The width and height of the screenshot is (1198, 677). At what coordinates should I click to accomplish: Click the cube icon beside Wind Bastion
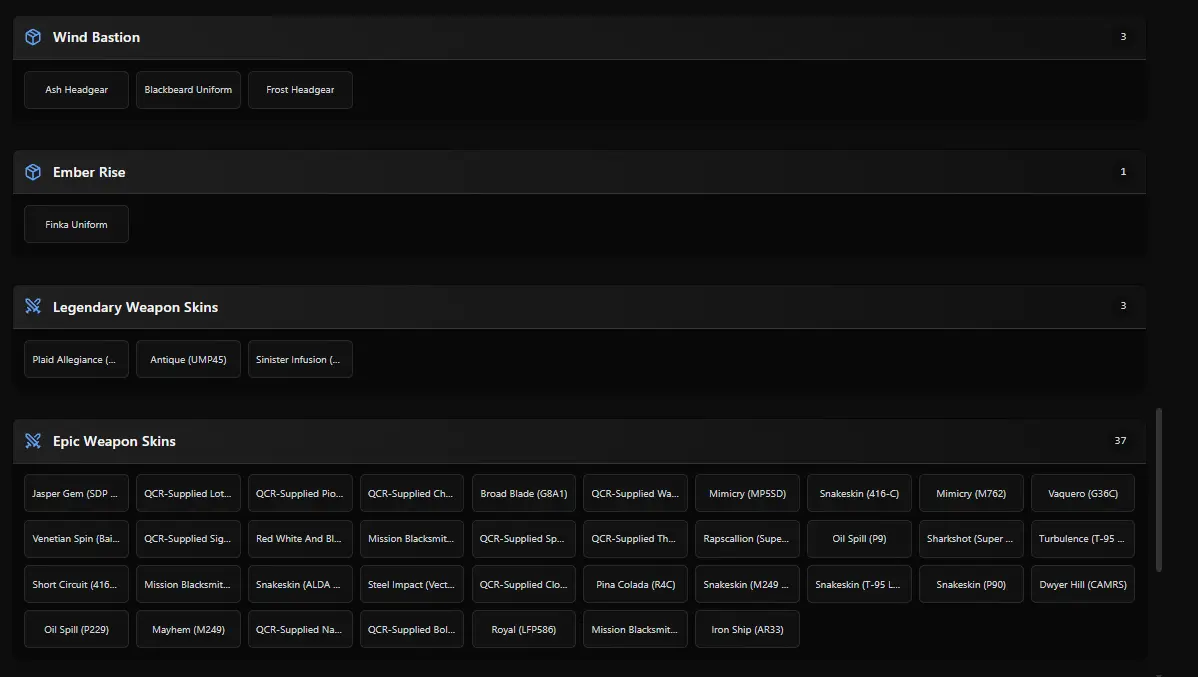tap(33, 37)
